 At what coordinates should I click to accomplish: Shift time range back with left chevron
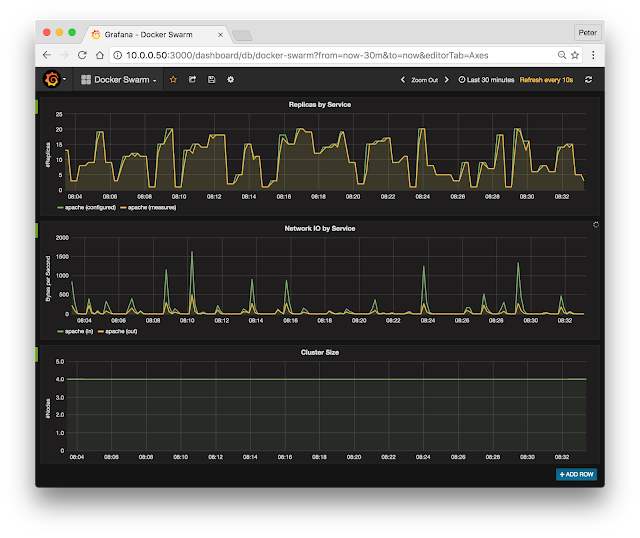tap(403, 80)
